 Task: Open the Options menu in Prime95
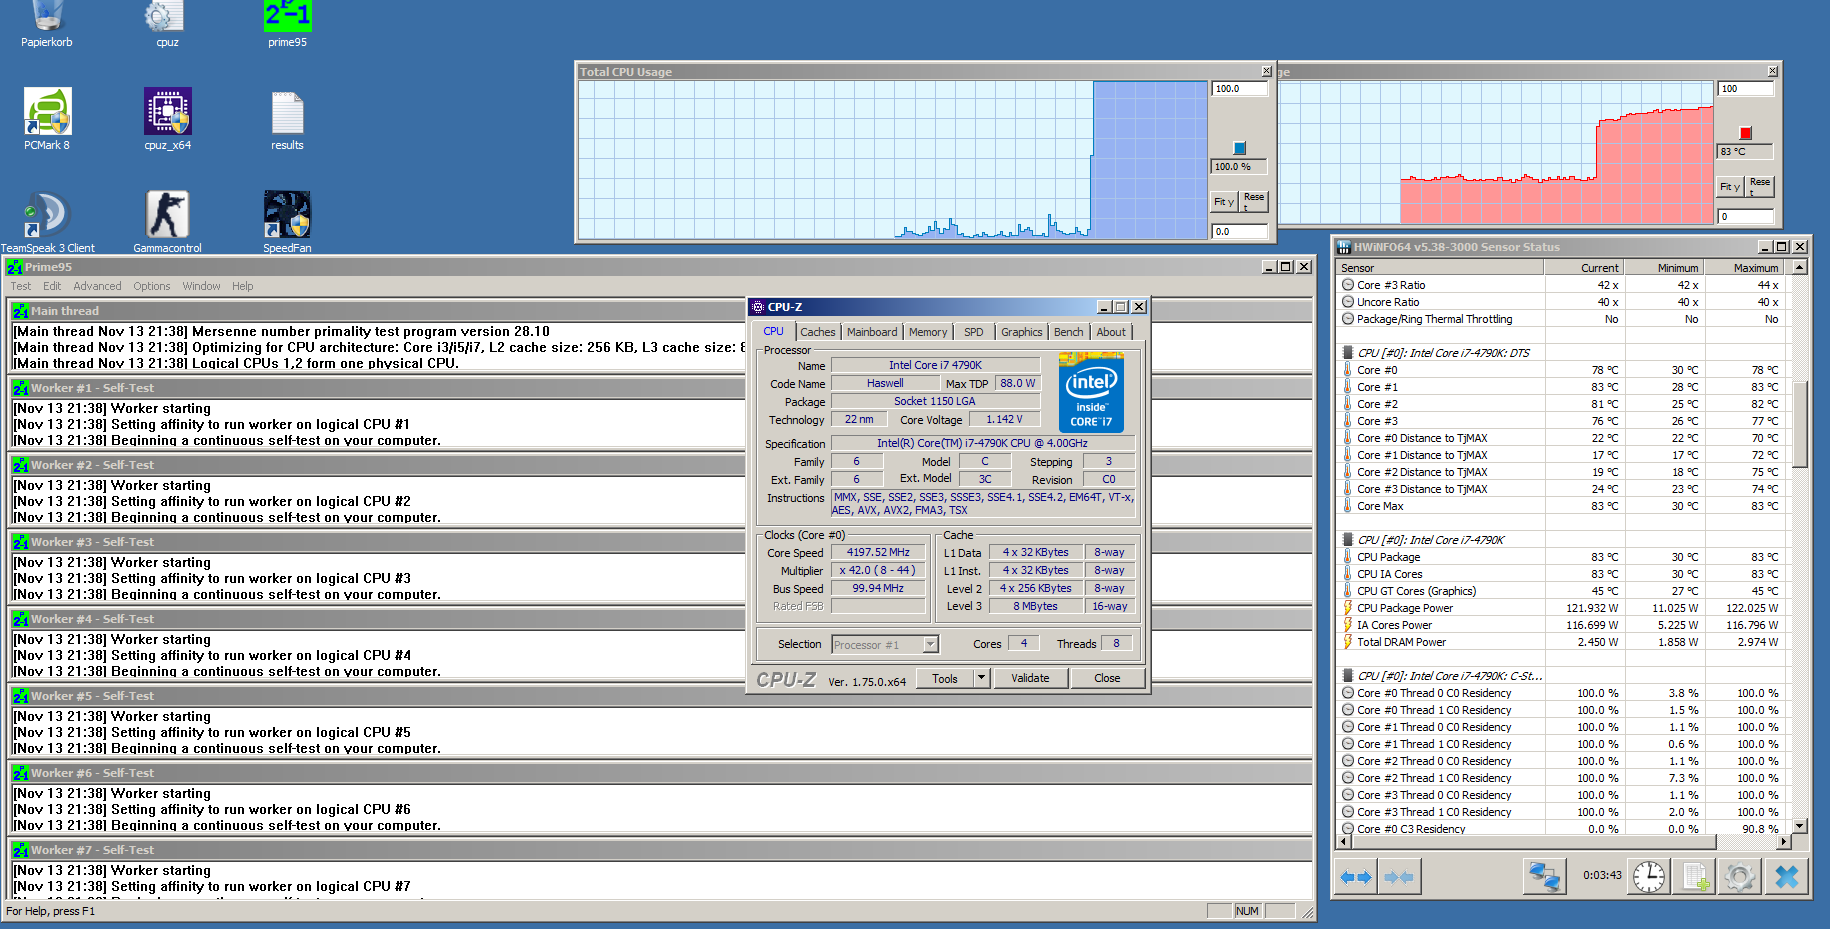click(x=152, y=286)
